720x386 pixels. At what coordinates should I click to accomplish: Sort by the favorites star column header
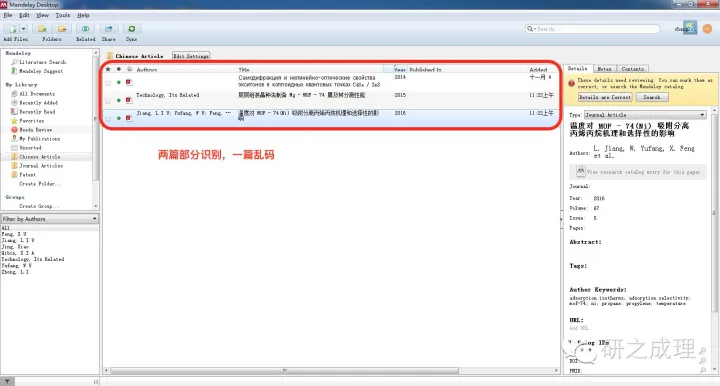(108, 69)
